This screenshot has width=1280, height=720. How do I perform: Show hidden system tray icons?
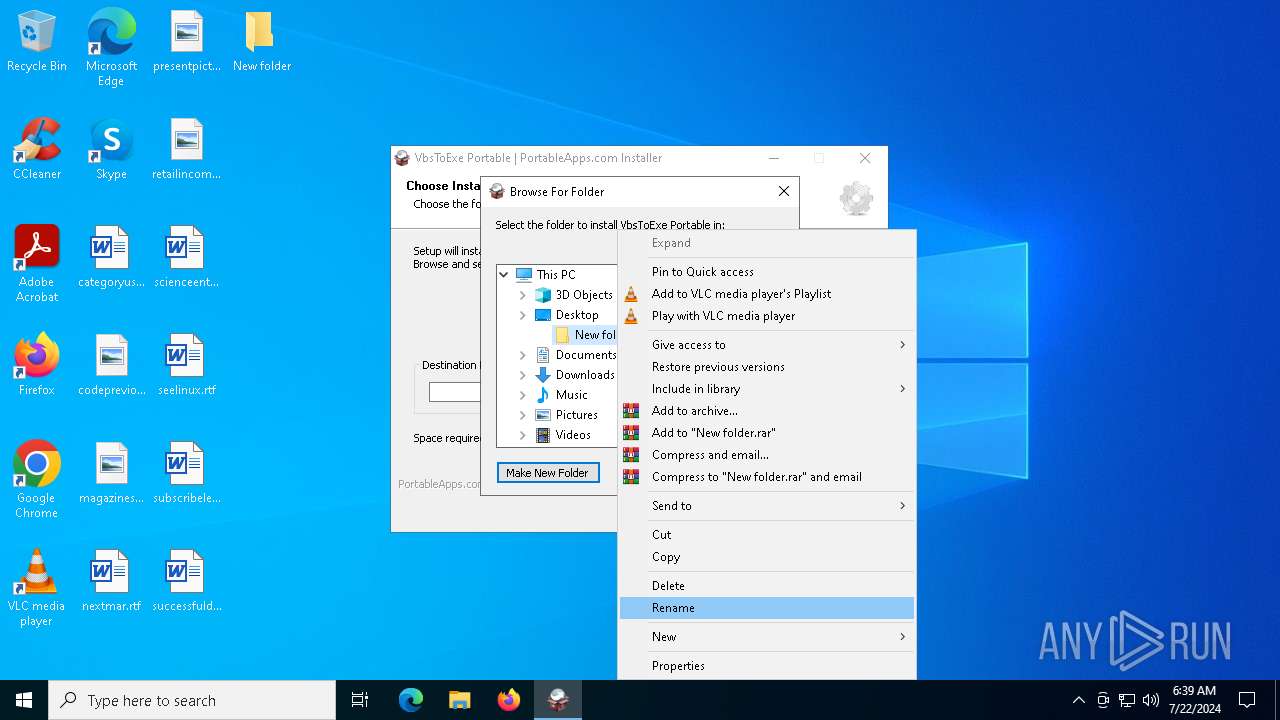[1078, 700]
